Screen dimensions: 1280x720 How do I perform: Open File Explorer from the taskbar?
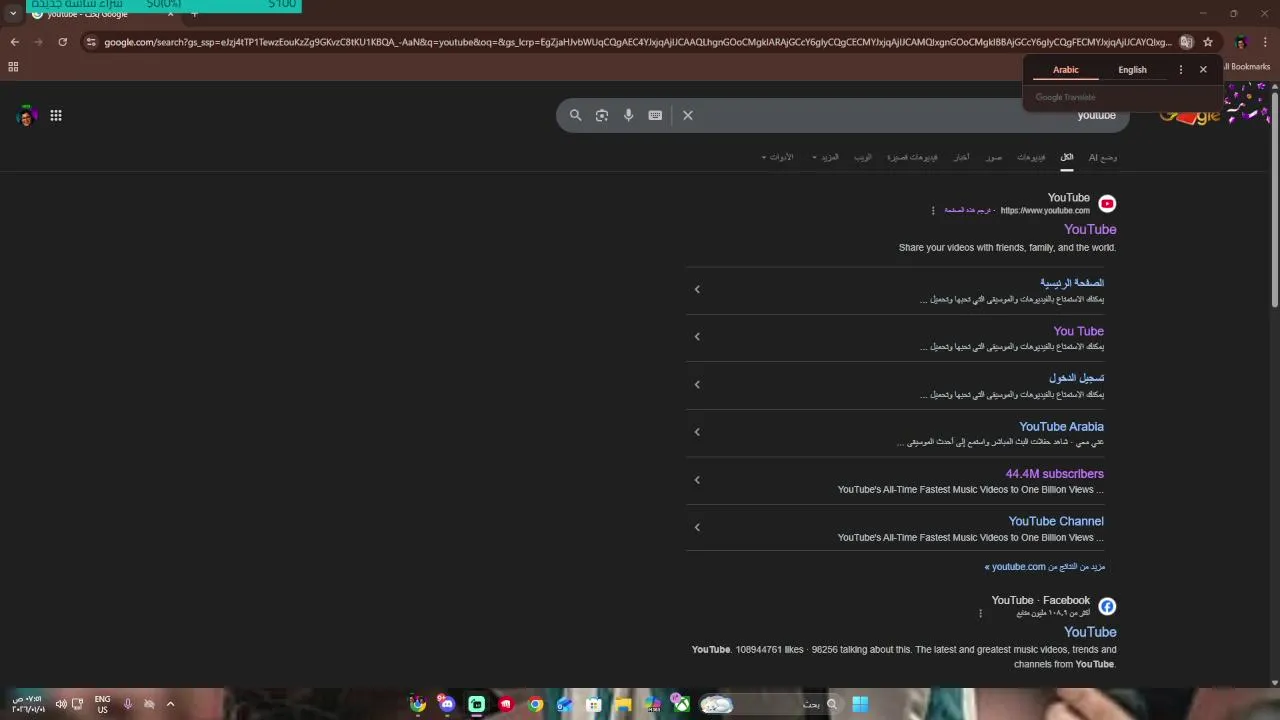coord(623,704)
